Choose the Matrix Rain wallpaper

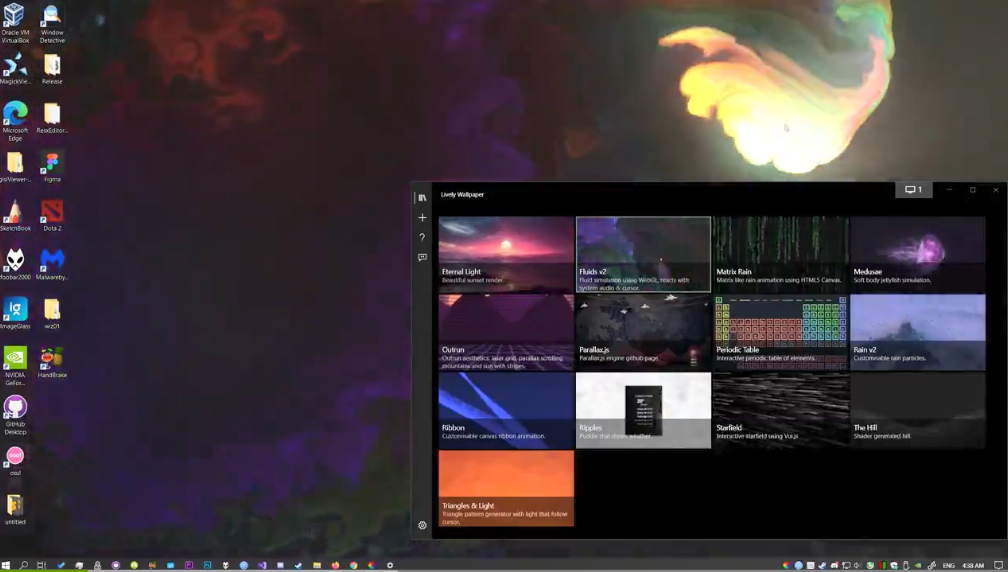tap(780, 255)
